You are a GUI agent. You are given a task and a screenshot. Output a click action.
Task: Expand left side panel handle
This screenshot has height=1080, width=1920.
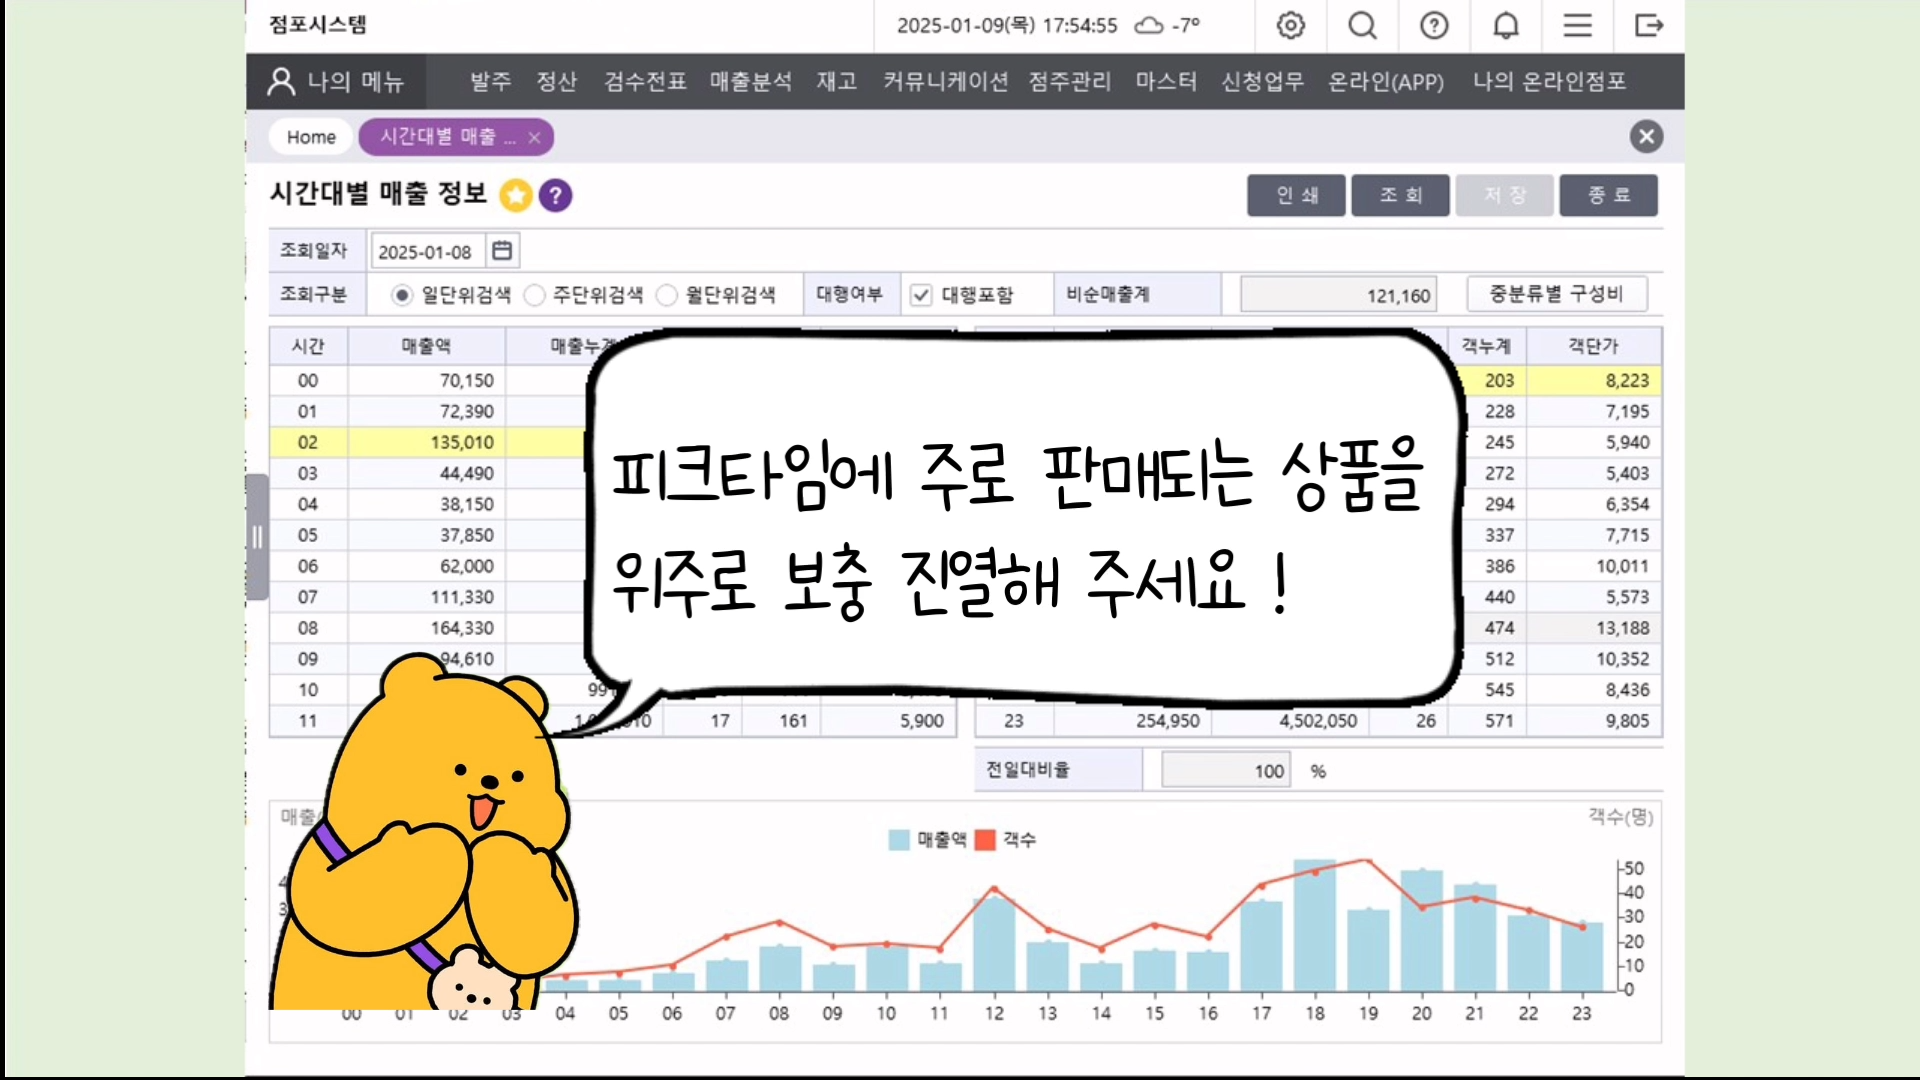click(257, 537)
